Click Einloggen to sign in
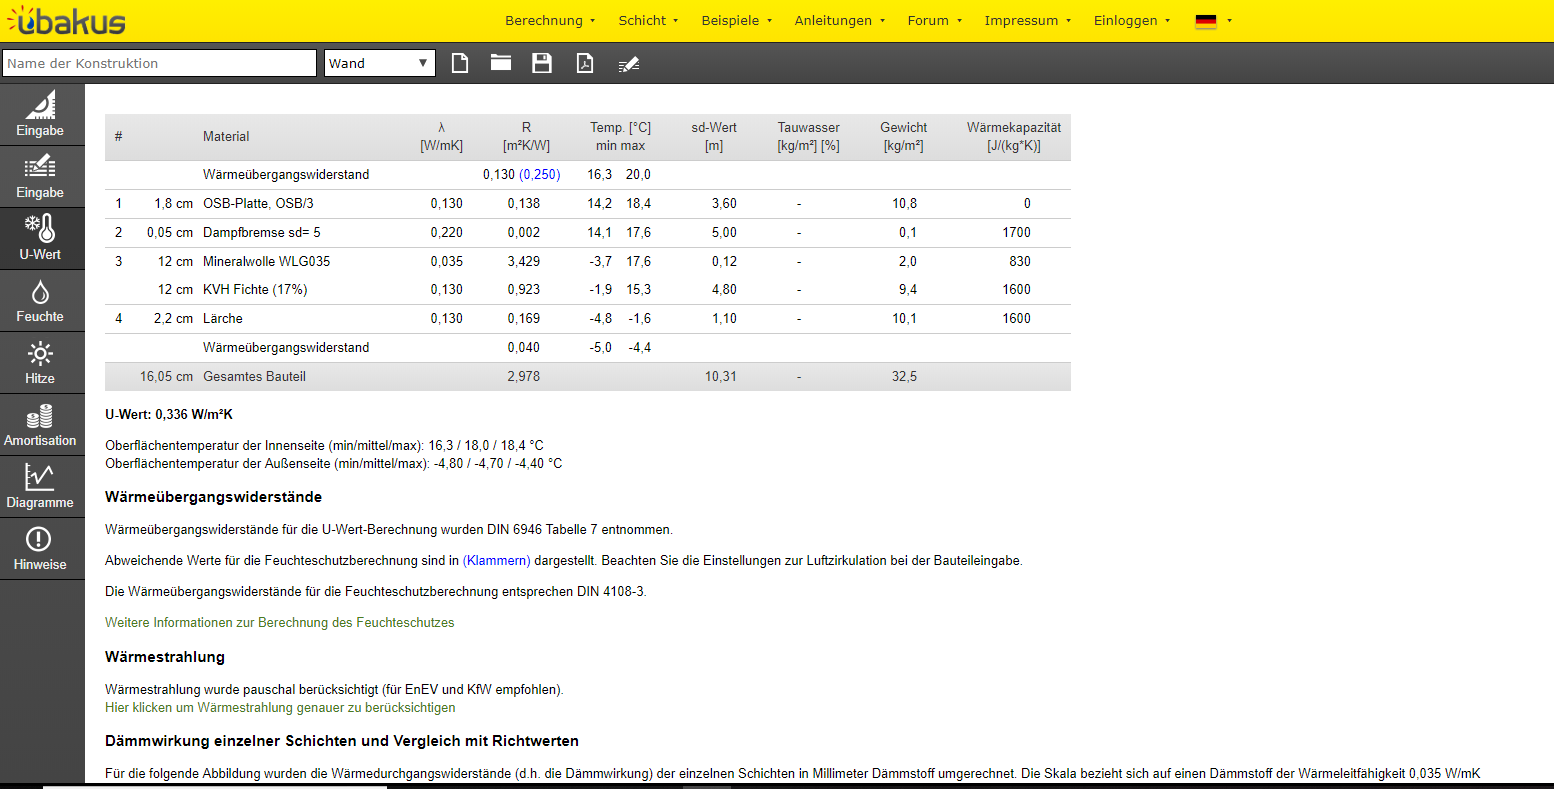Viewport: 1554px width, 789px height. pos(1131,20)
